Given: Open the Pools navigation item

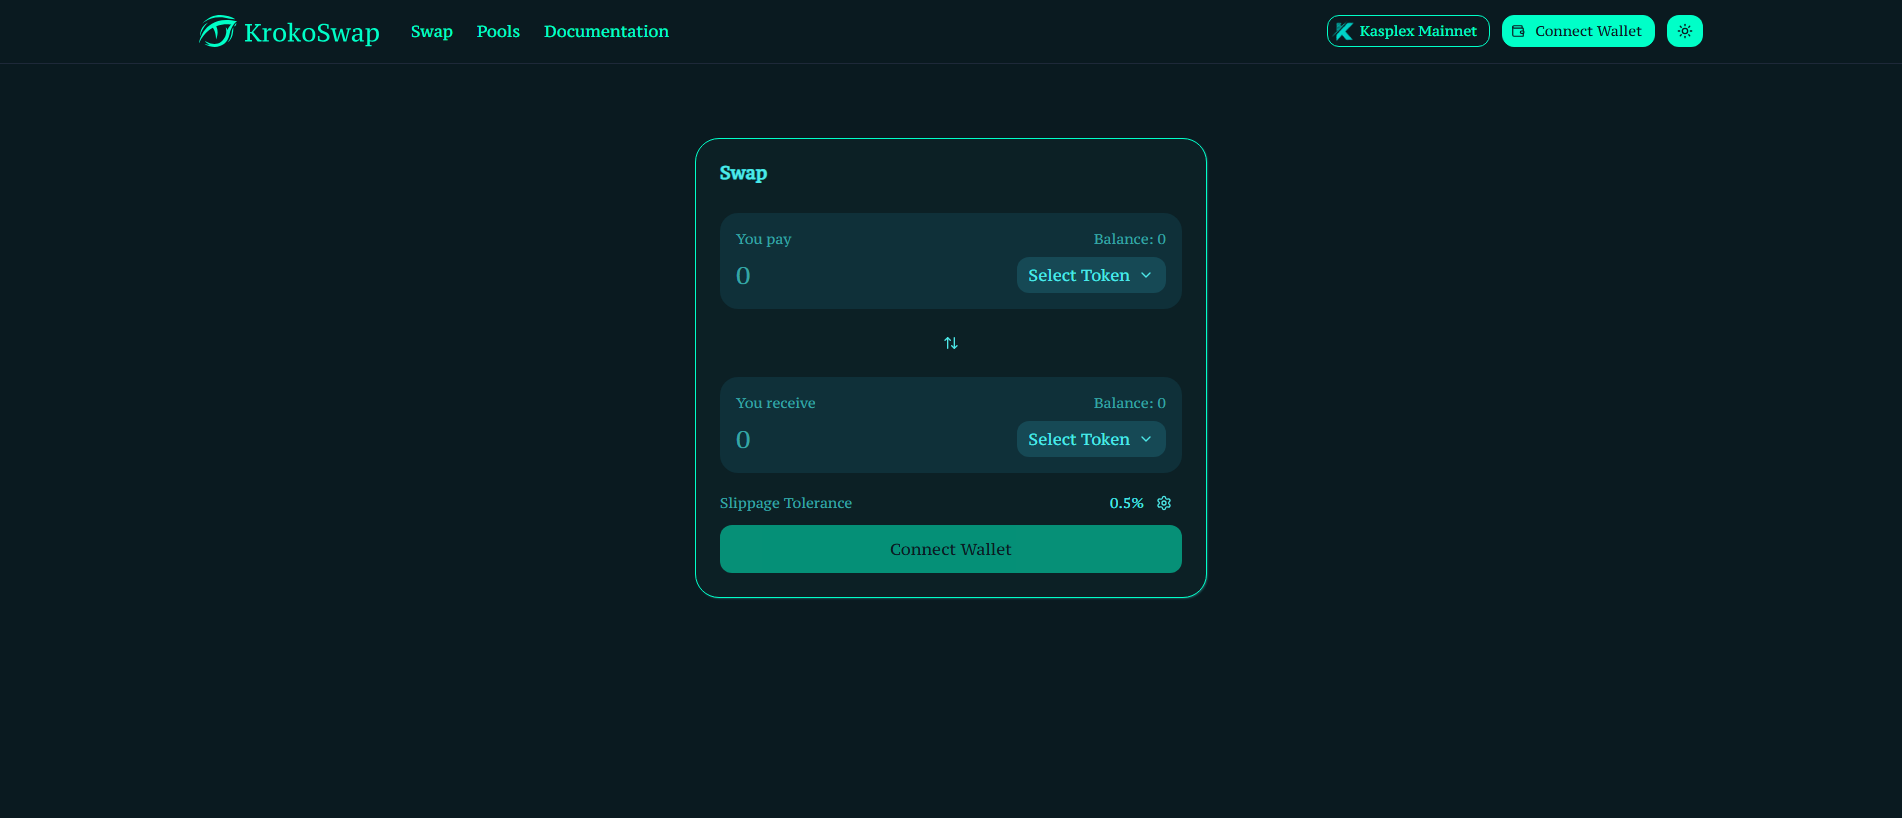Looking at the screenshot, I should click(498, 31).
